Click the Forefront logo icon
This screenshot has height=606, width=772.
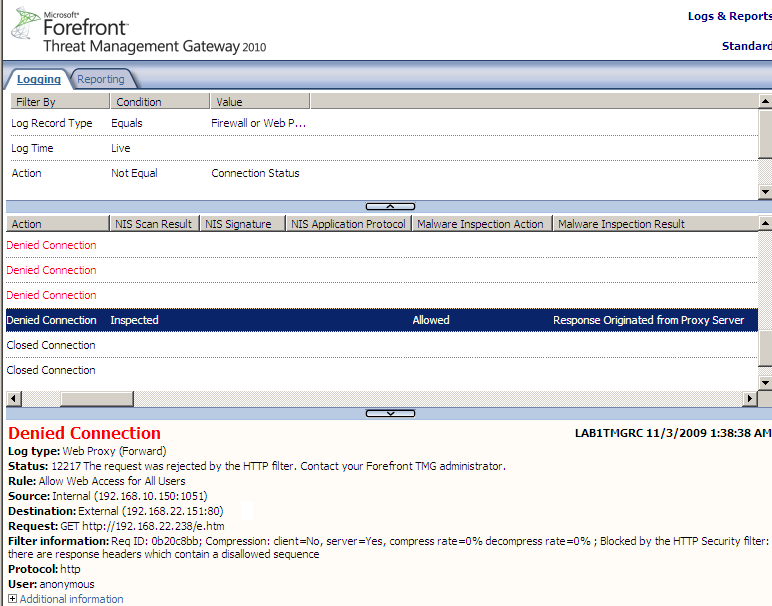(x=26, y=23)
